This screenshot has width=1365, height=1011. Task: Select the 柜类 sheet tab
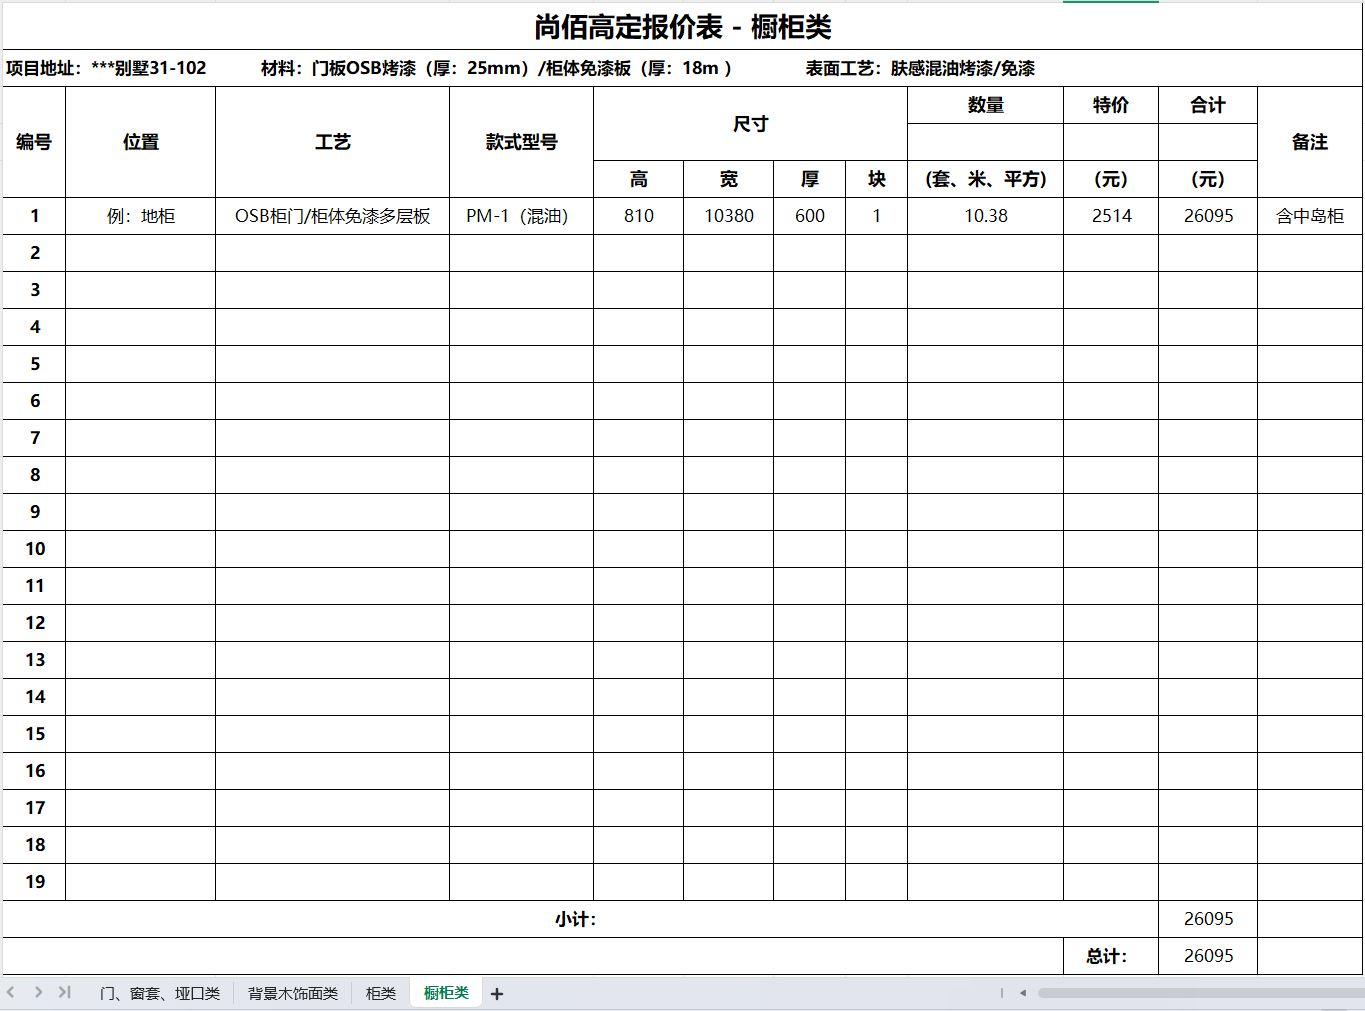point(381,993)
